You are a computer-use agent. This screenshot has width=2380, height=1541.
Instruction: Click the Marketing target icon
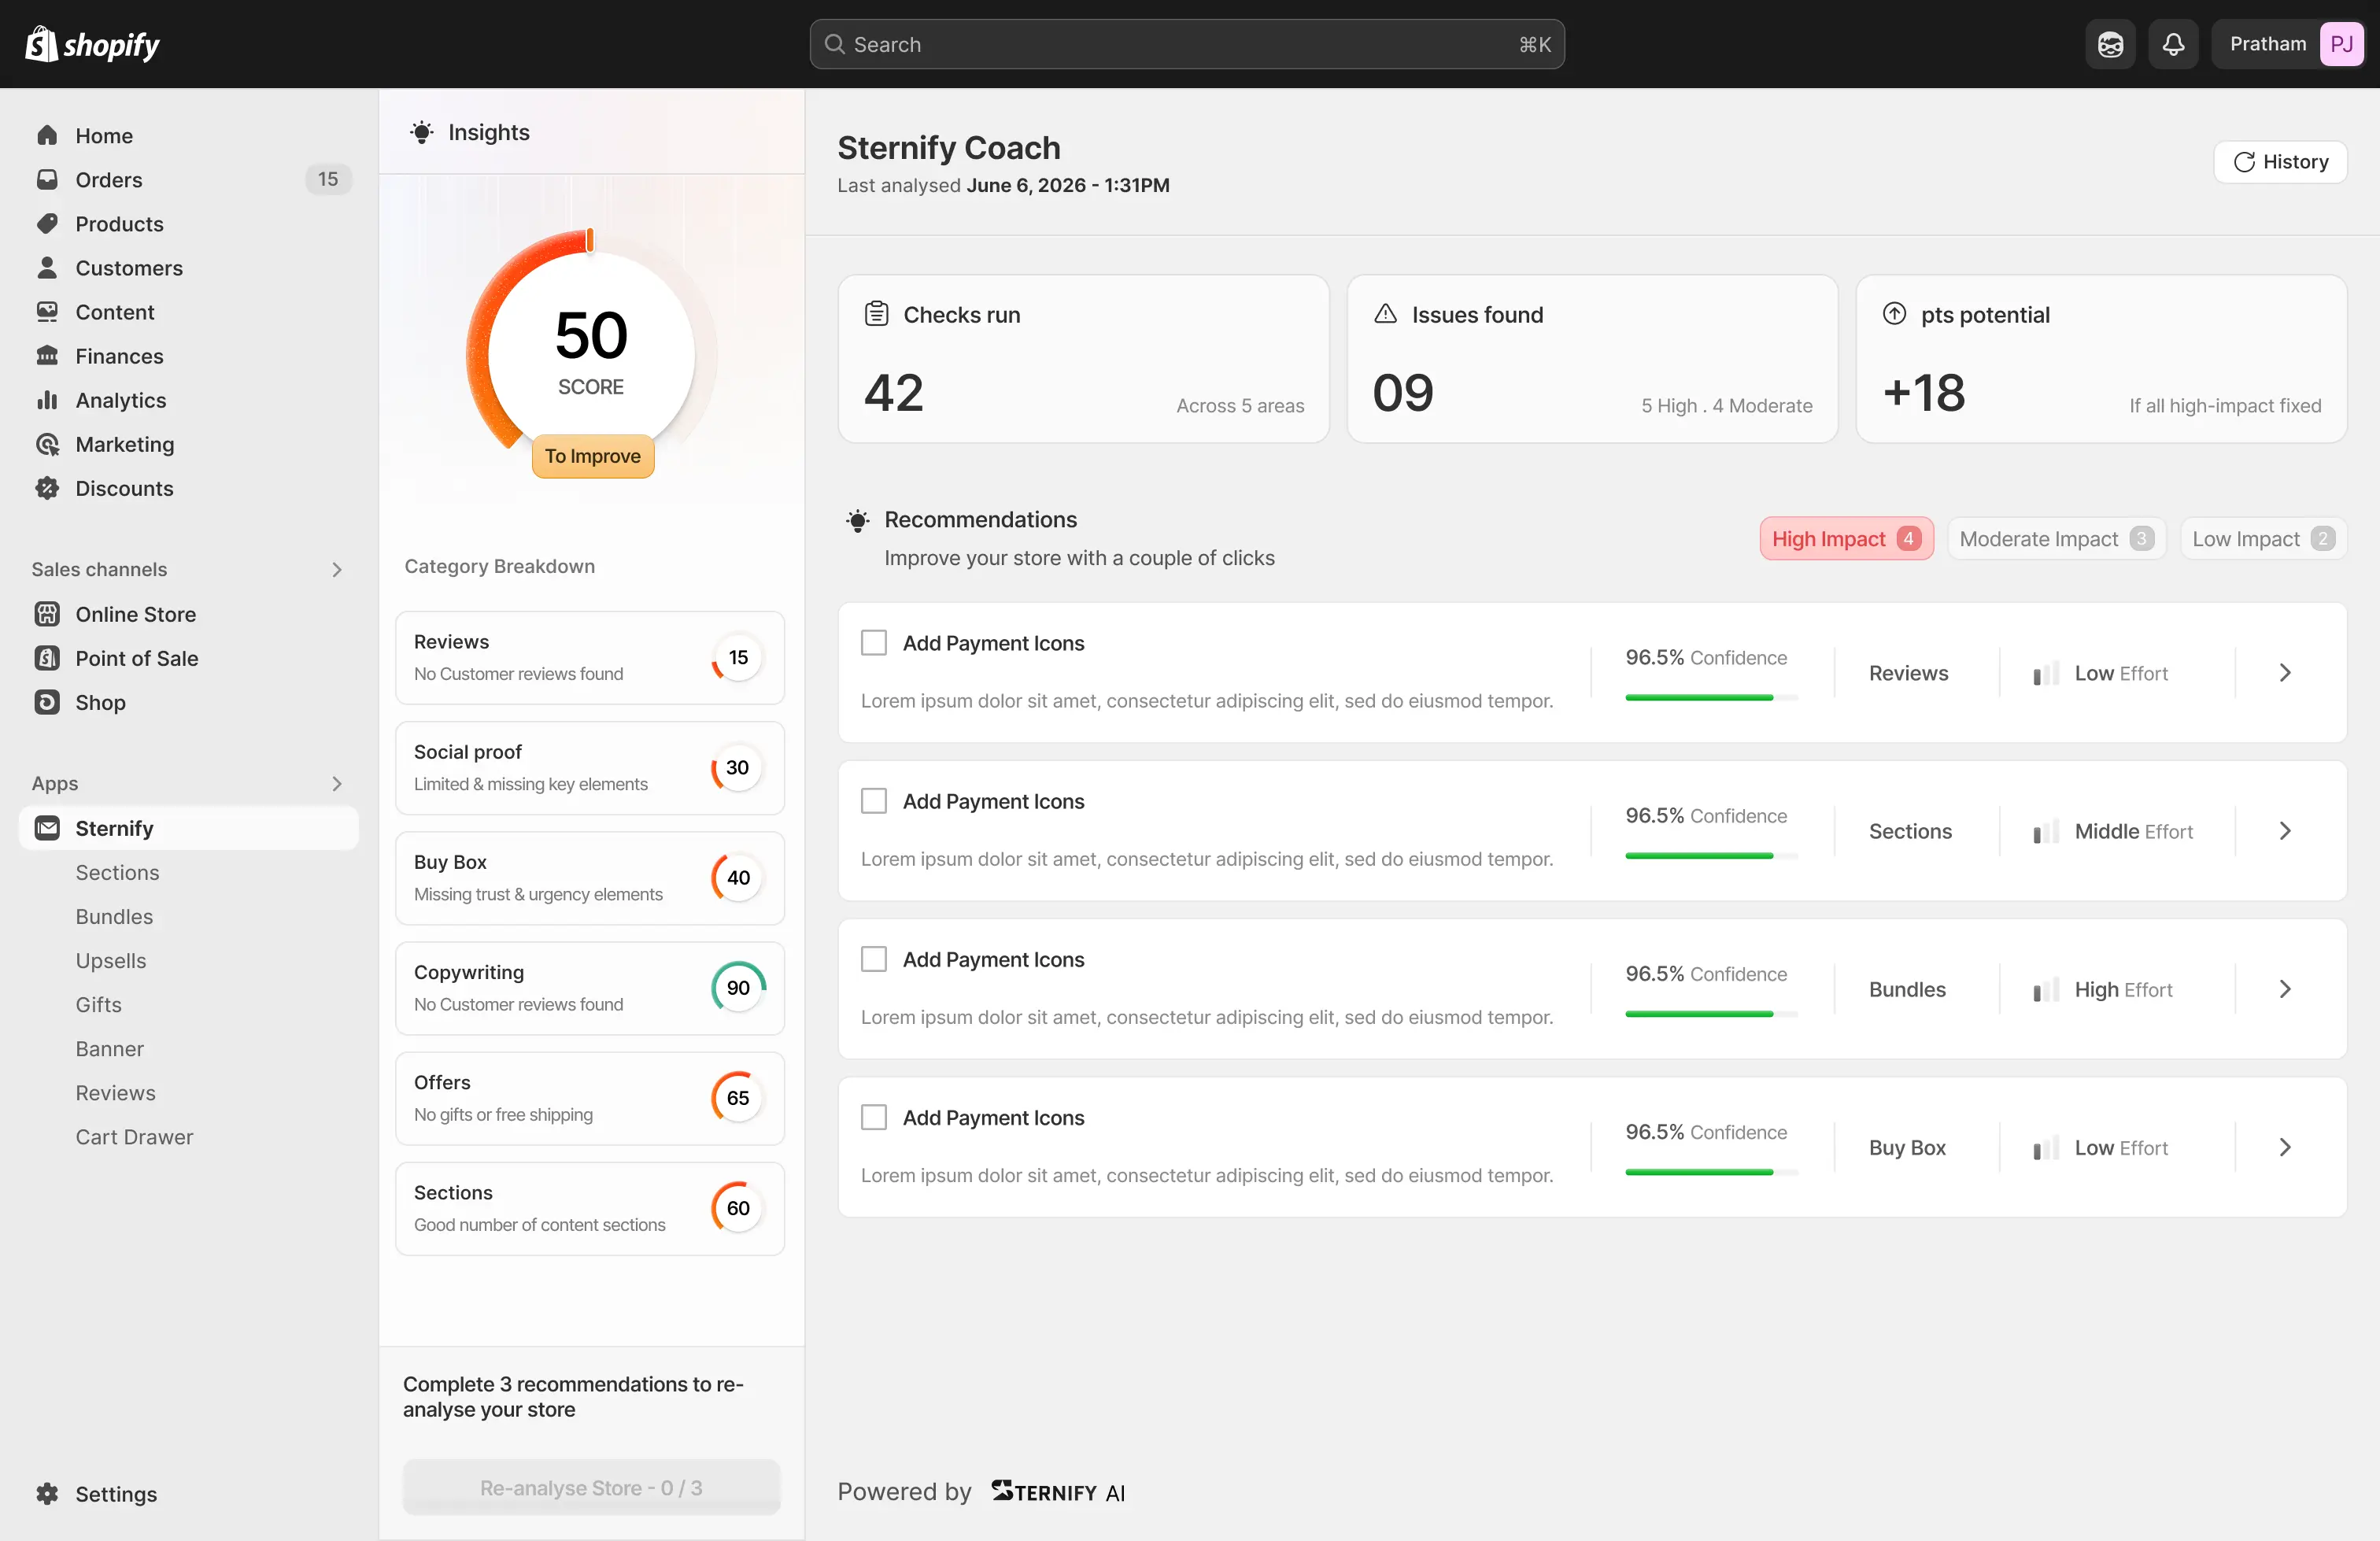click(x=47, y=443)
